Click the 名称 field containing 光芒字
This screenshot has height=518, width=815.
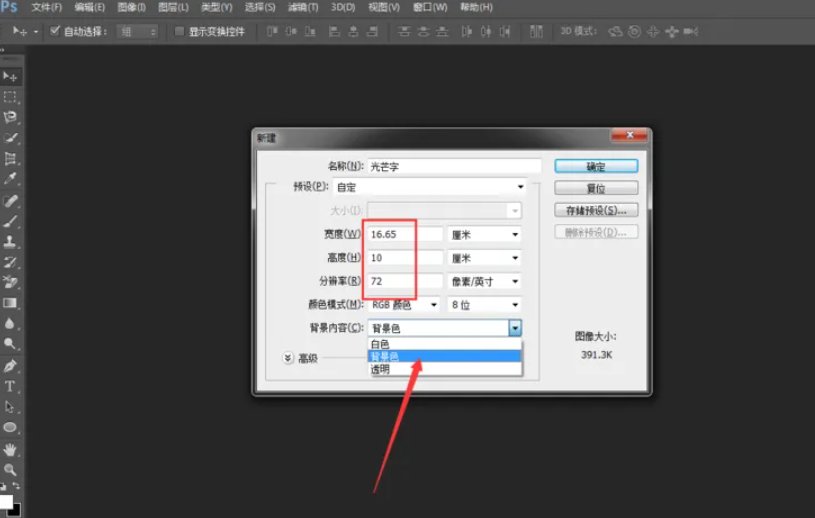454,166
